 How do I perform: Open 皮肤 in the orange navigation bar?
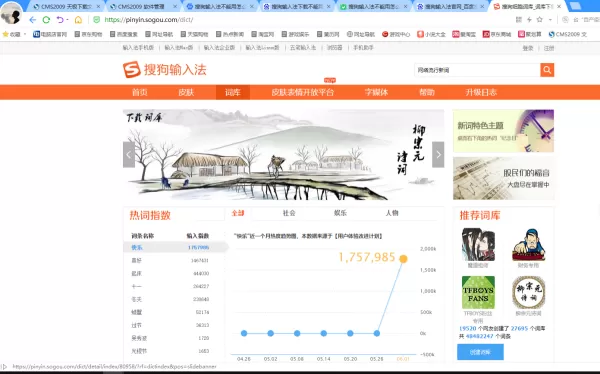click(186, 92)
